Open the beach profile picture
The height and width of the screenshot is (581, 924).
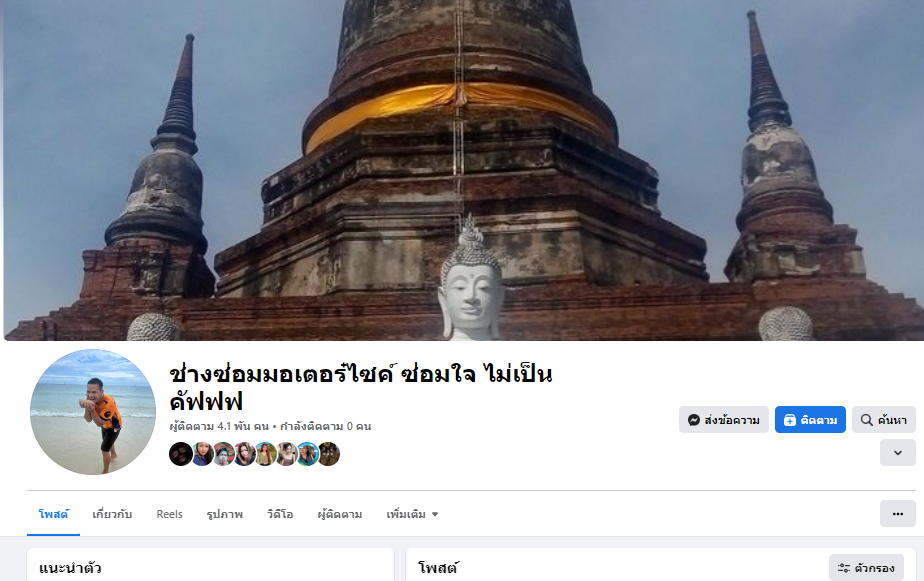[93, 412]
